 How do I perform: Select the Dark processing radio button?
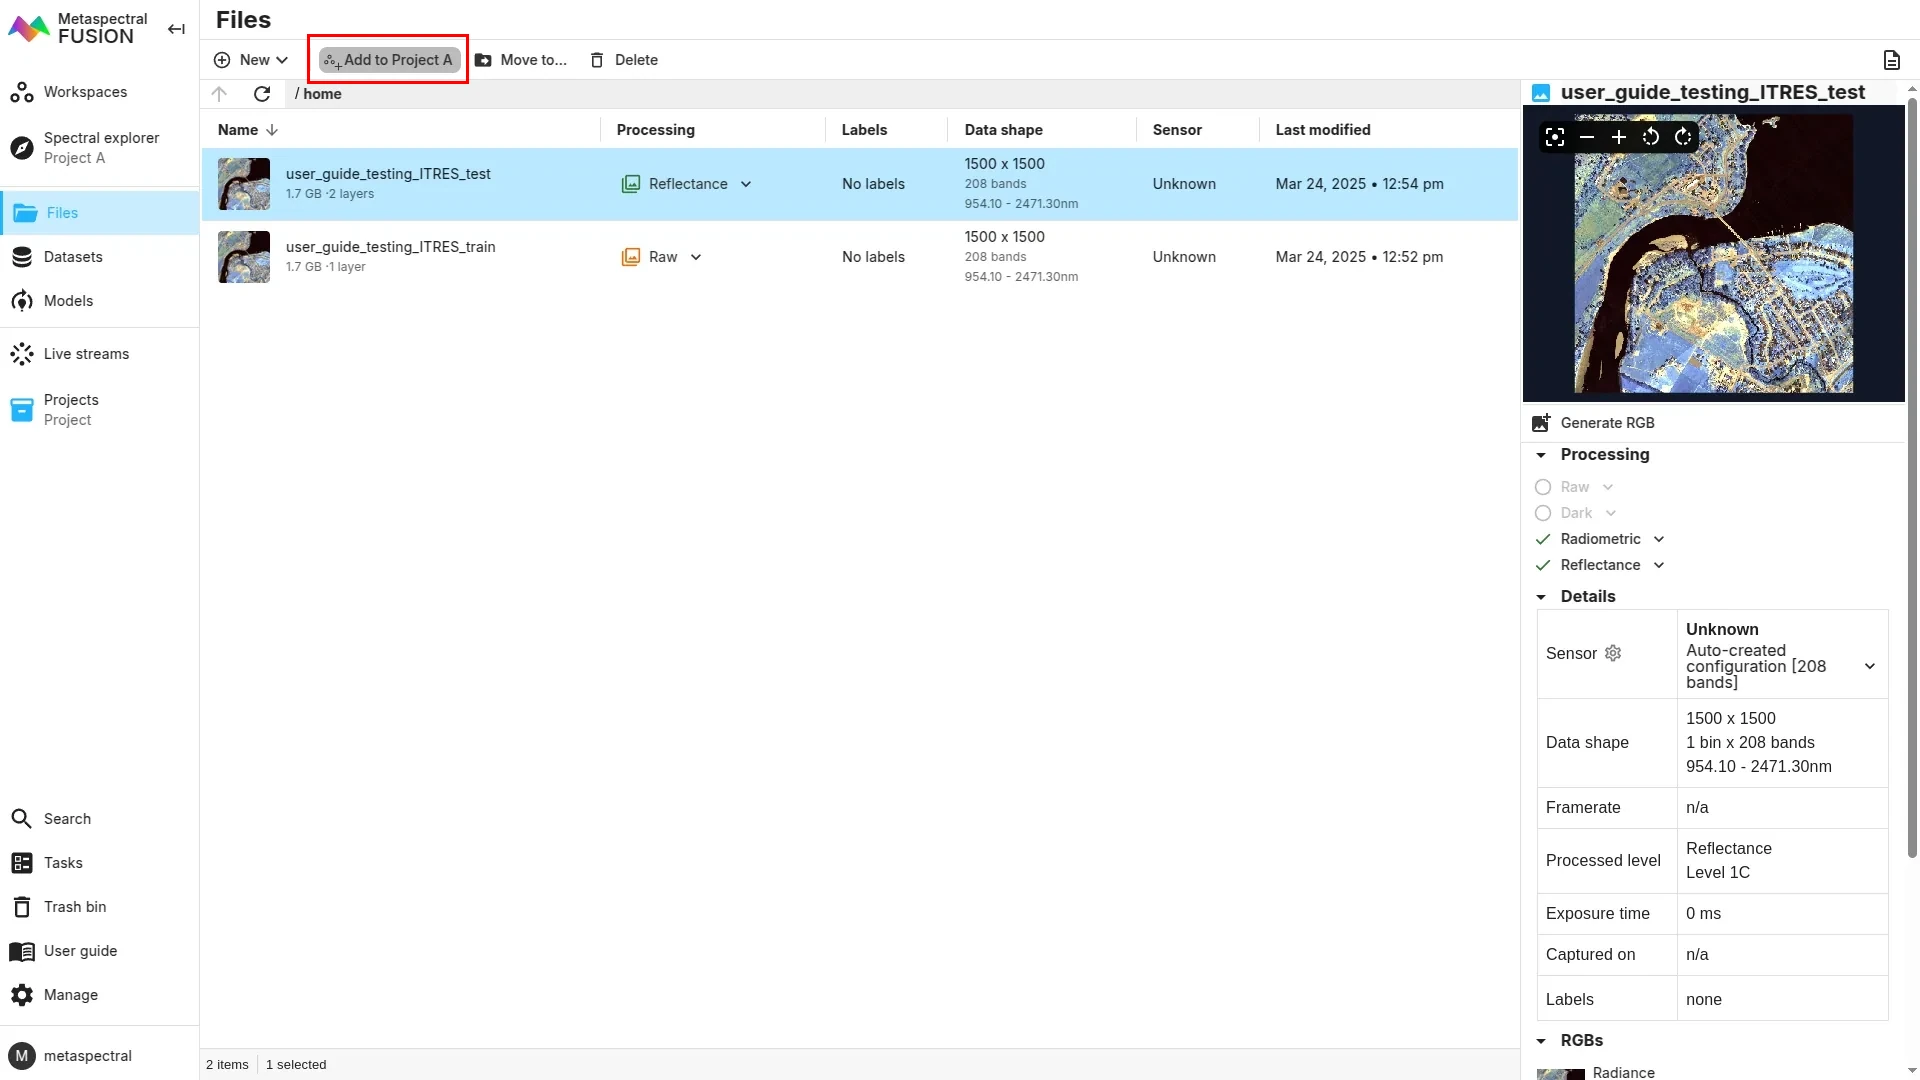(1543, 513)
